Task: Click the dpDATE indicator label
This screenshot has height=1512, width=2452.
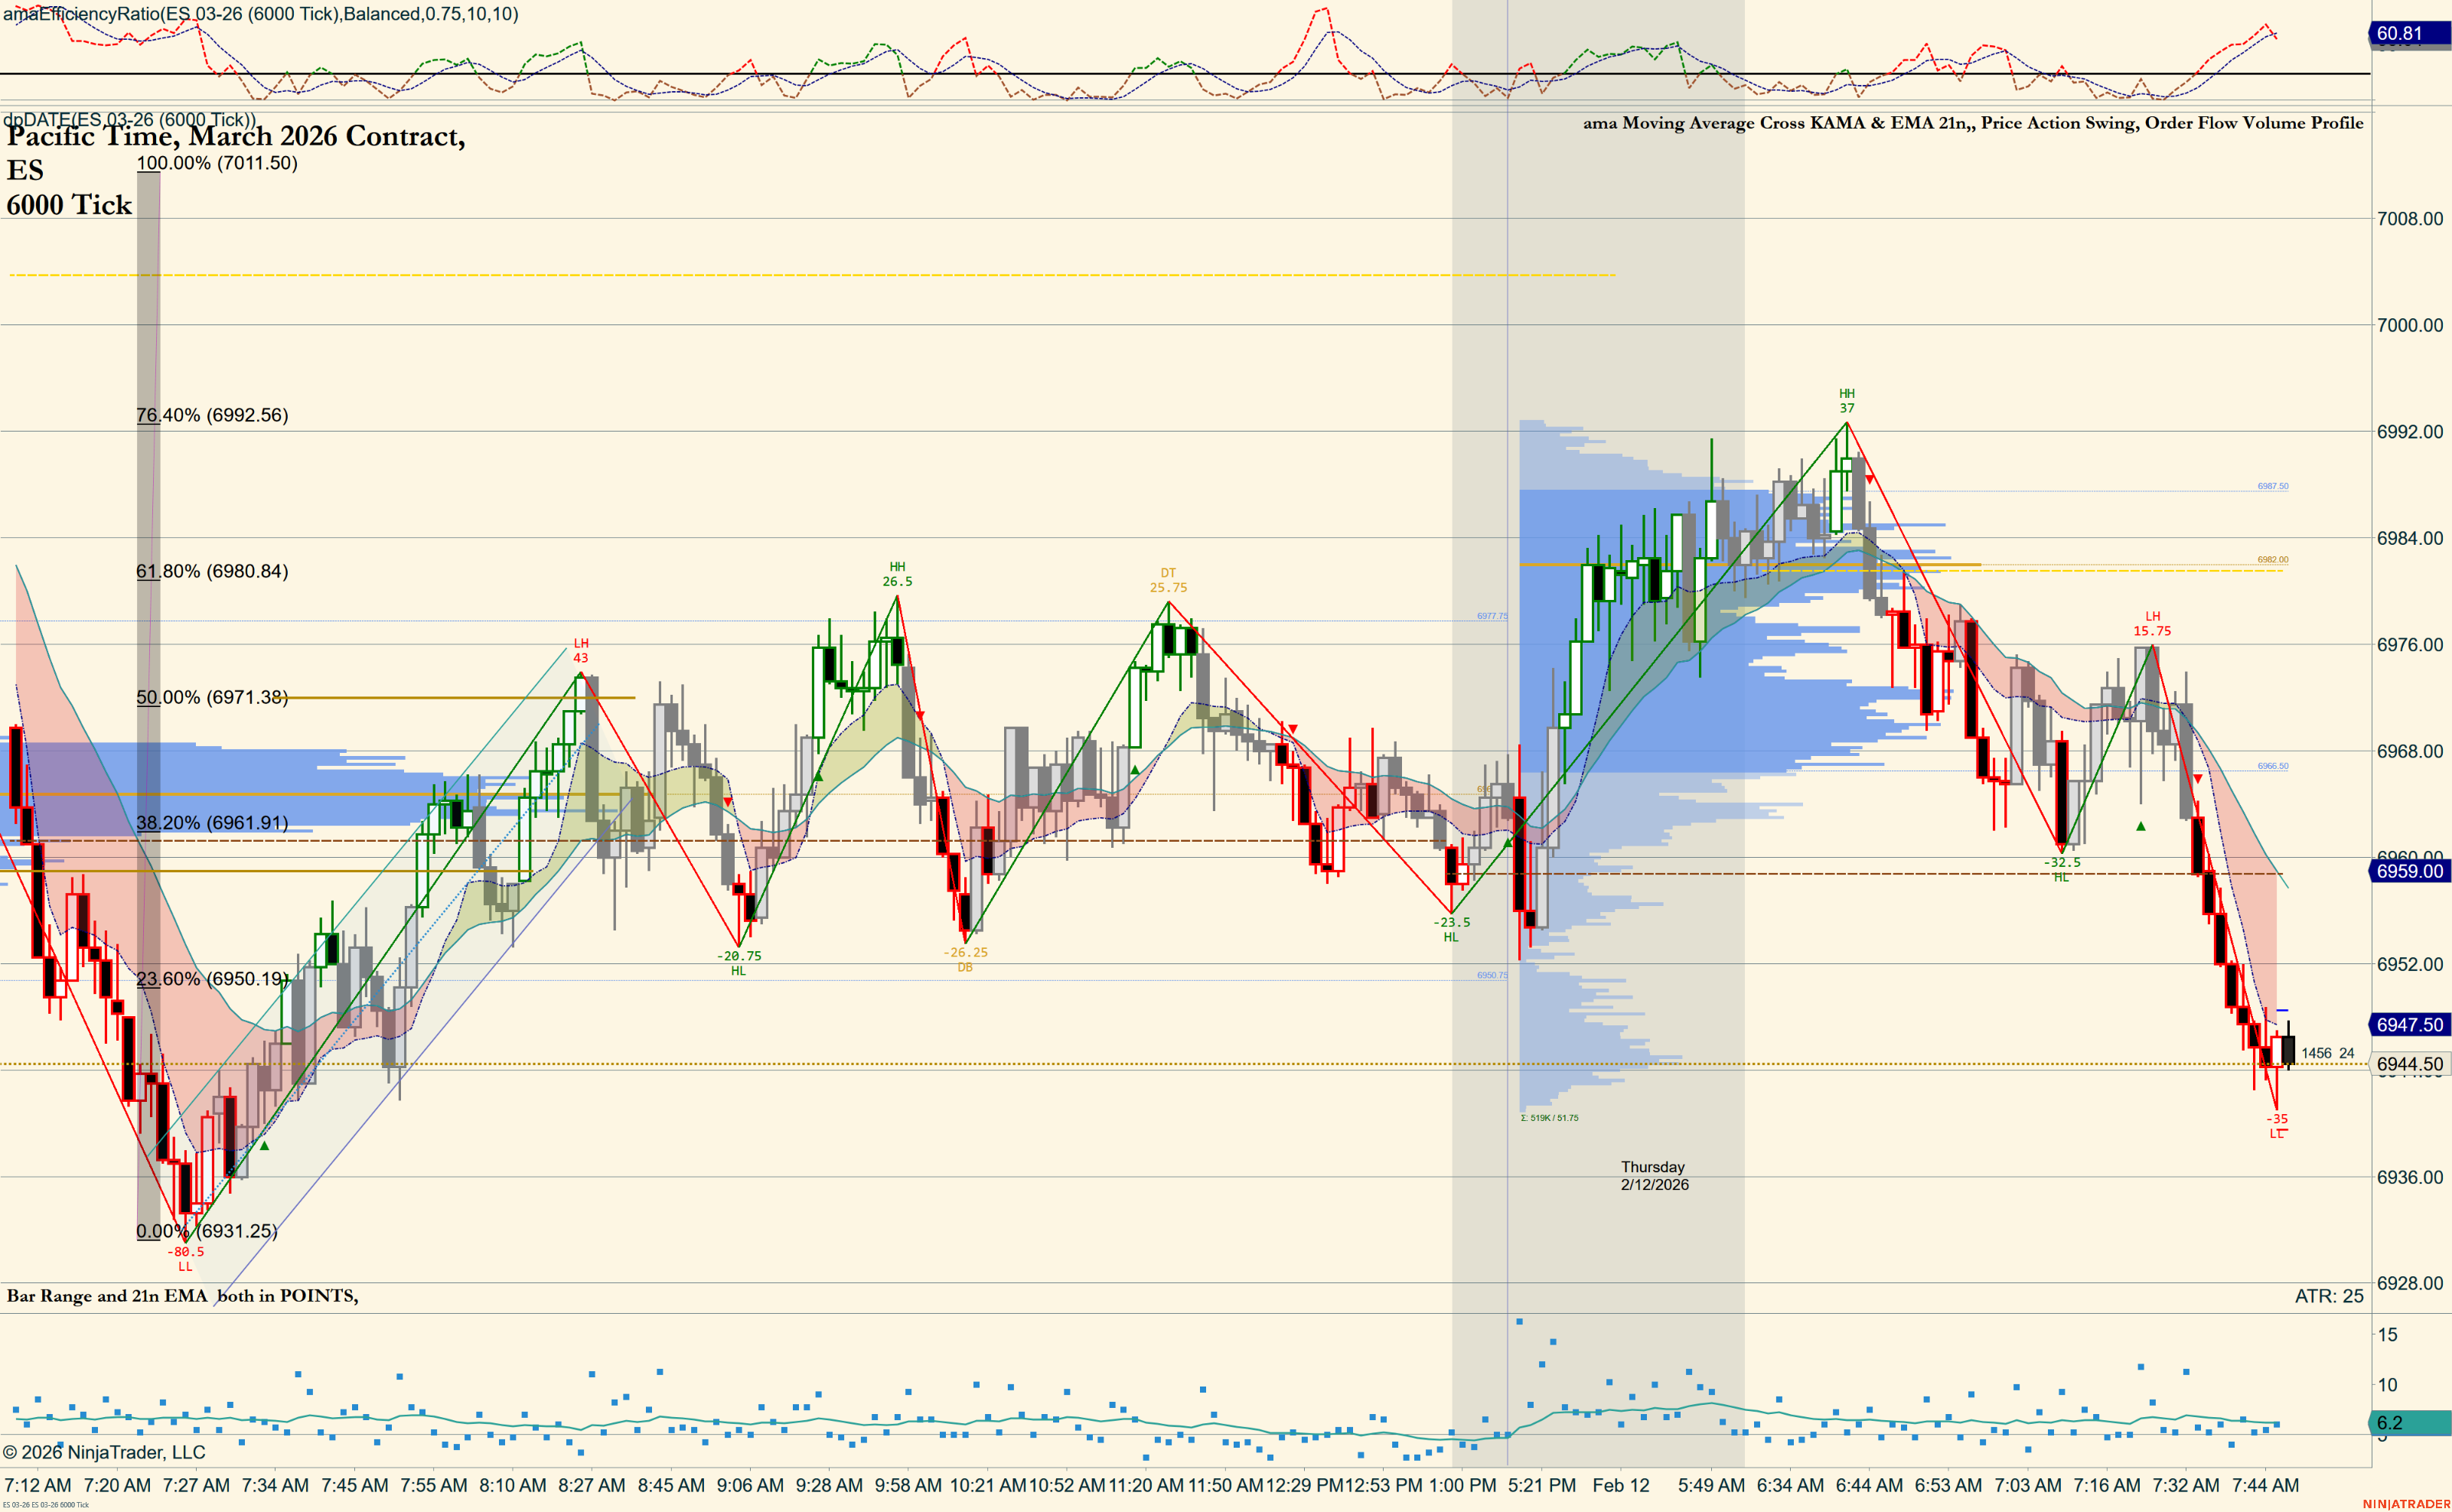Action: click(130, 120)
